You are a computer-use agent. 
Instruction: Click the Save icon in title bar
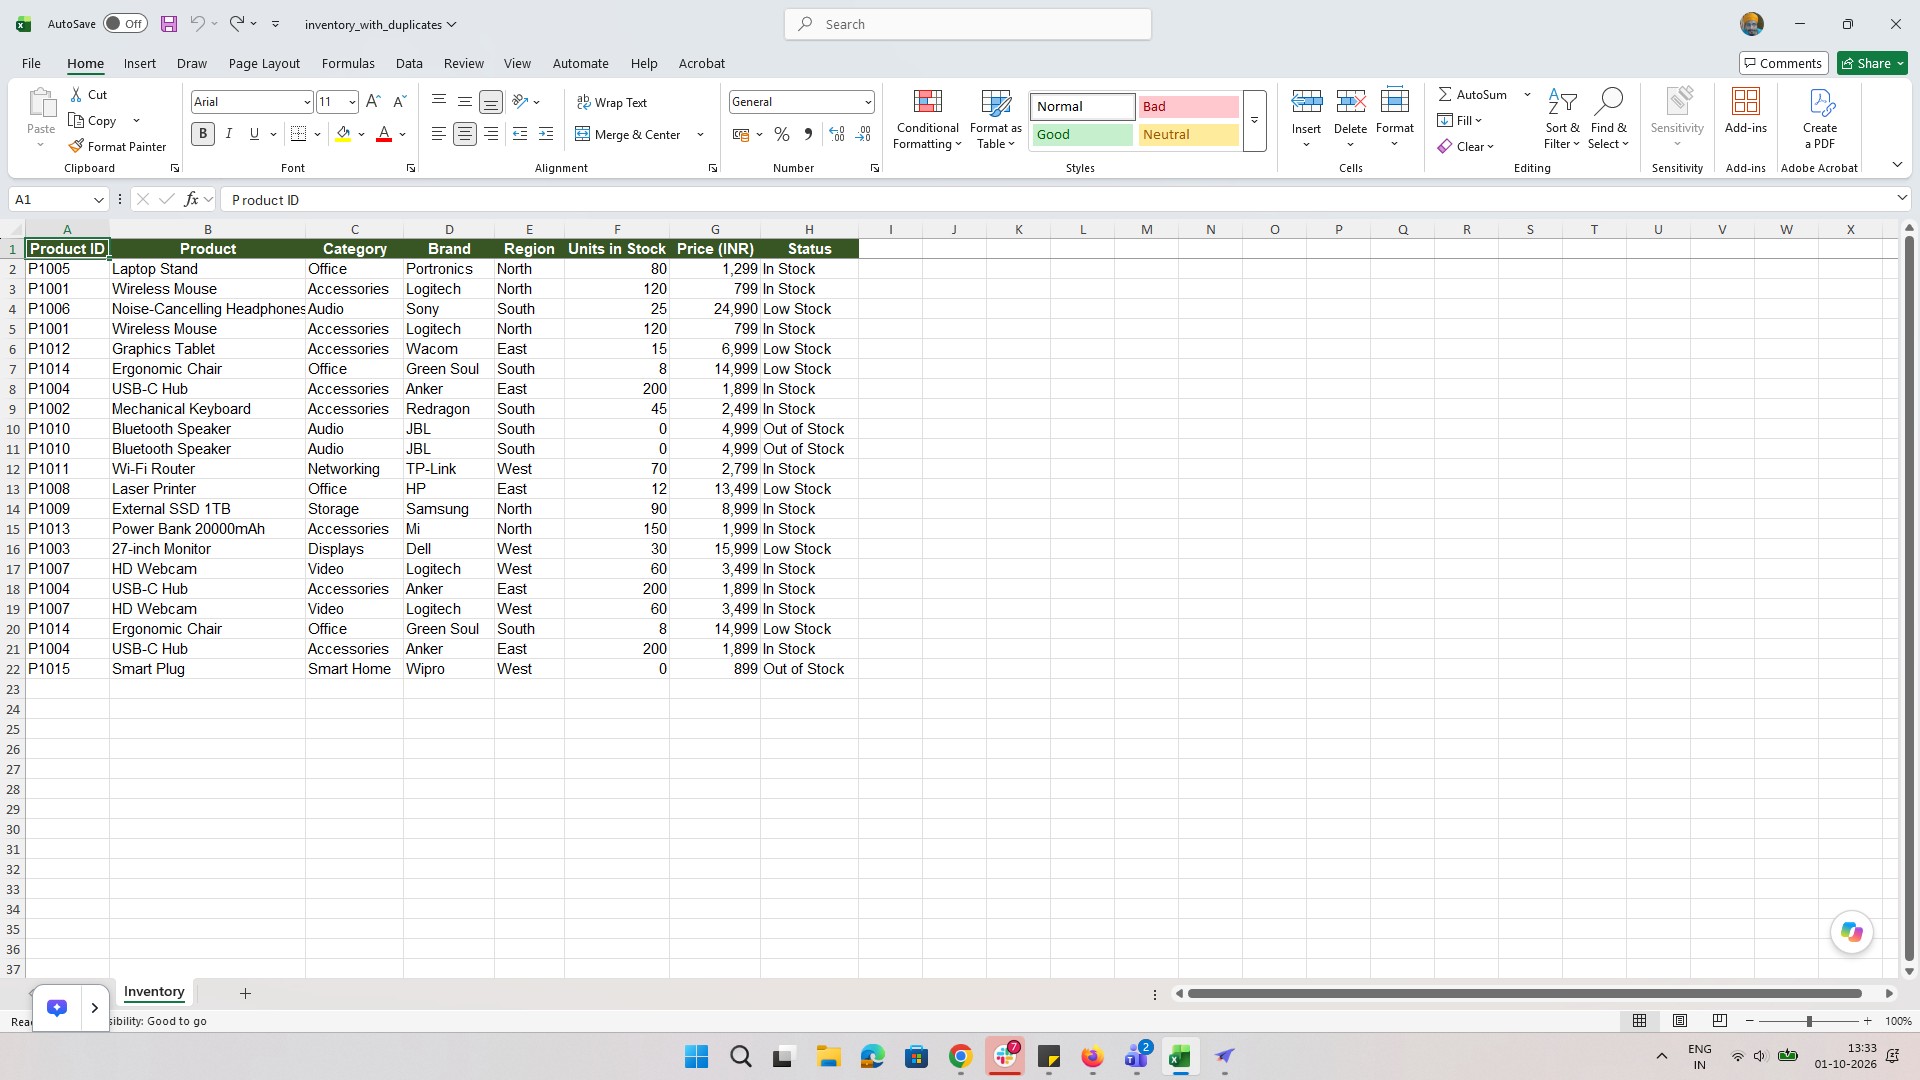tap(169, 24)
